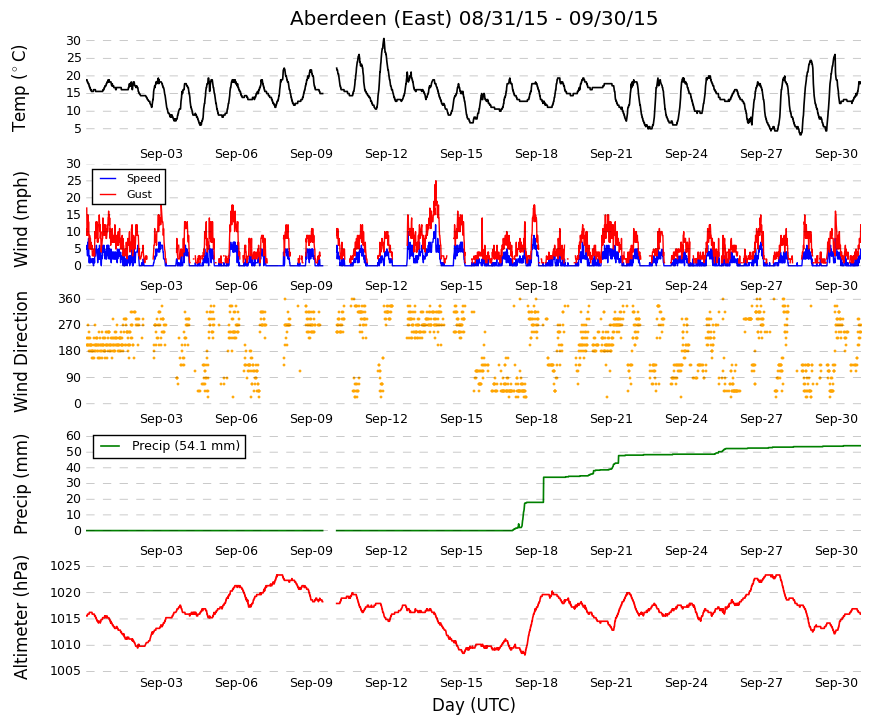Click the chart title Aberdeen (East)
Viewport: 871px width, 725px height.
click(371, 18)
